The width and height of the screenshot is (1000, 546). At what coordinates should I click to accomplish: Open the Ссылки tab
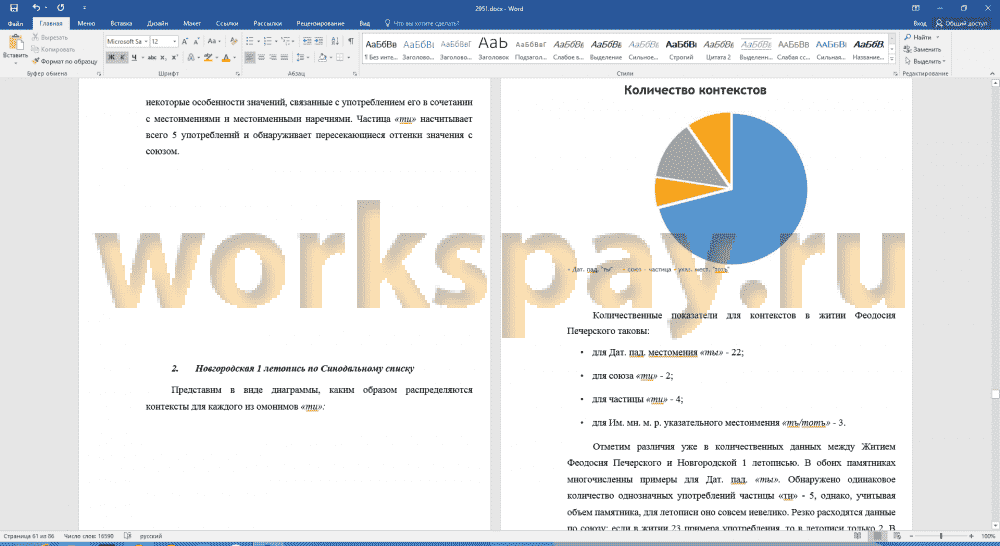pyautogui.click(x=227, y=24)
